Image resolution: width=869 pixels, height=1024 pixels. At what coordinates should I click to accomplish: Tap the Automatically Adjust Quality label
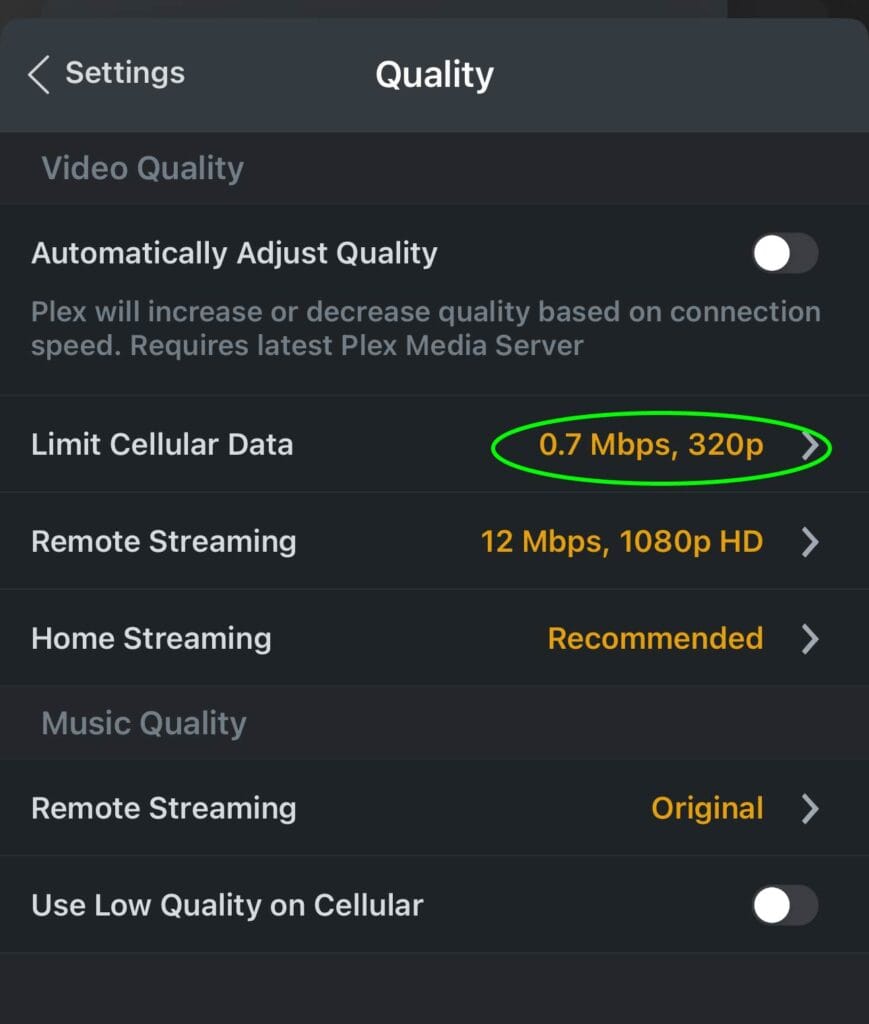coord(234,253)
